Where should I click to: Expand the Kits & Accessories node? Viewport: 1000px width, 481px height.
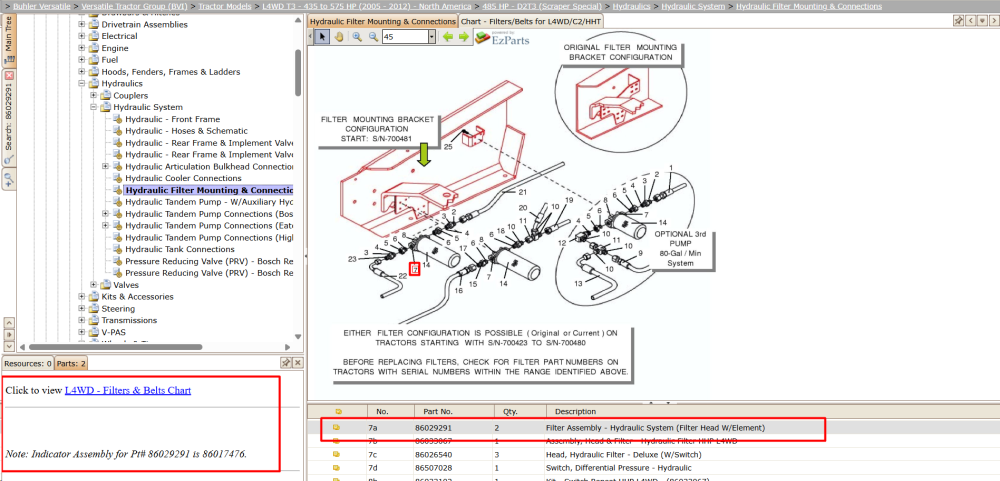(x=82, y=297)
